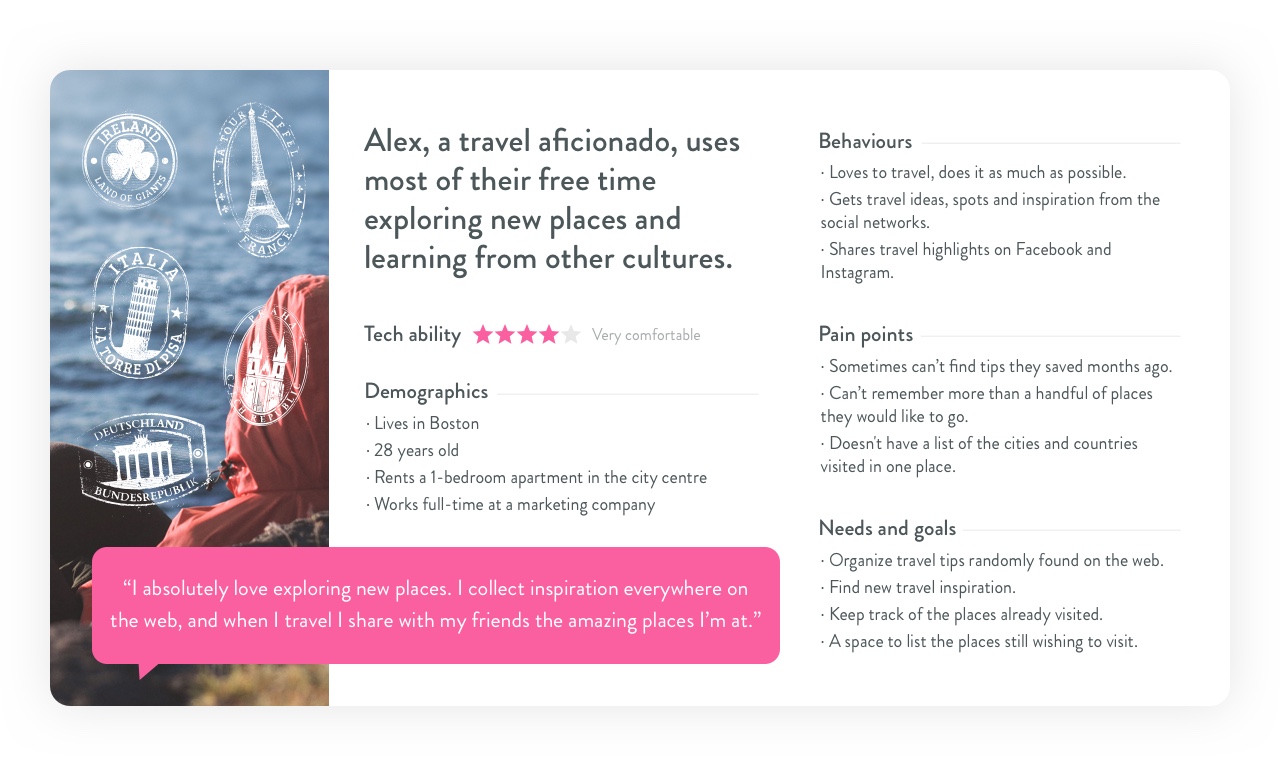Click the Eiffel Tower France stamp

tap(259, 180)
